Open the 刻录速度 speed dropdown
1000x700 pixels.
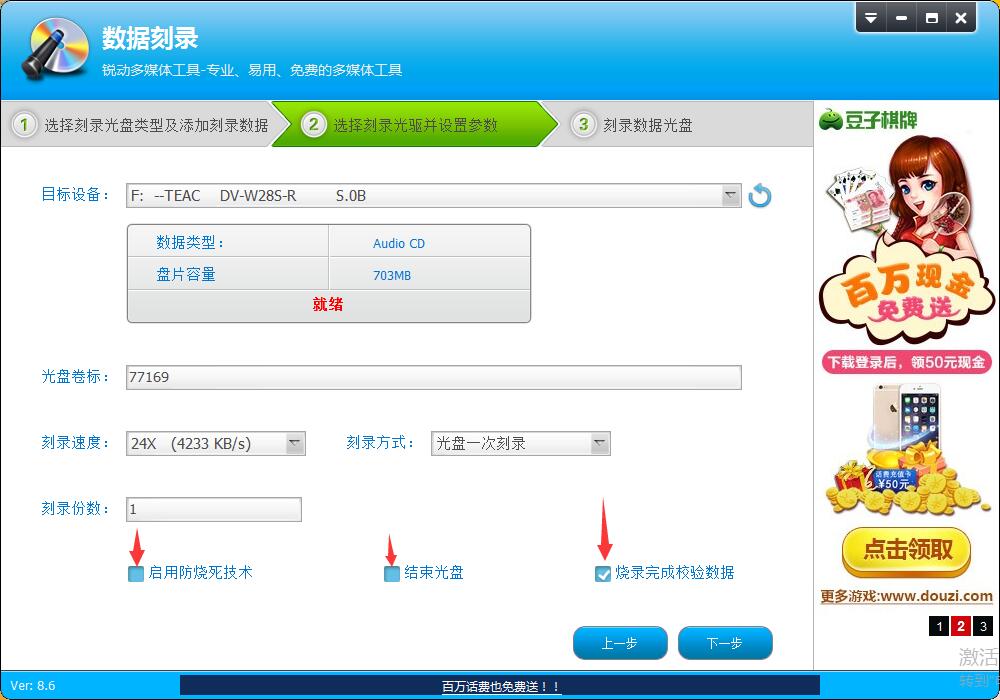tap(295, 443)
